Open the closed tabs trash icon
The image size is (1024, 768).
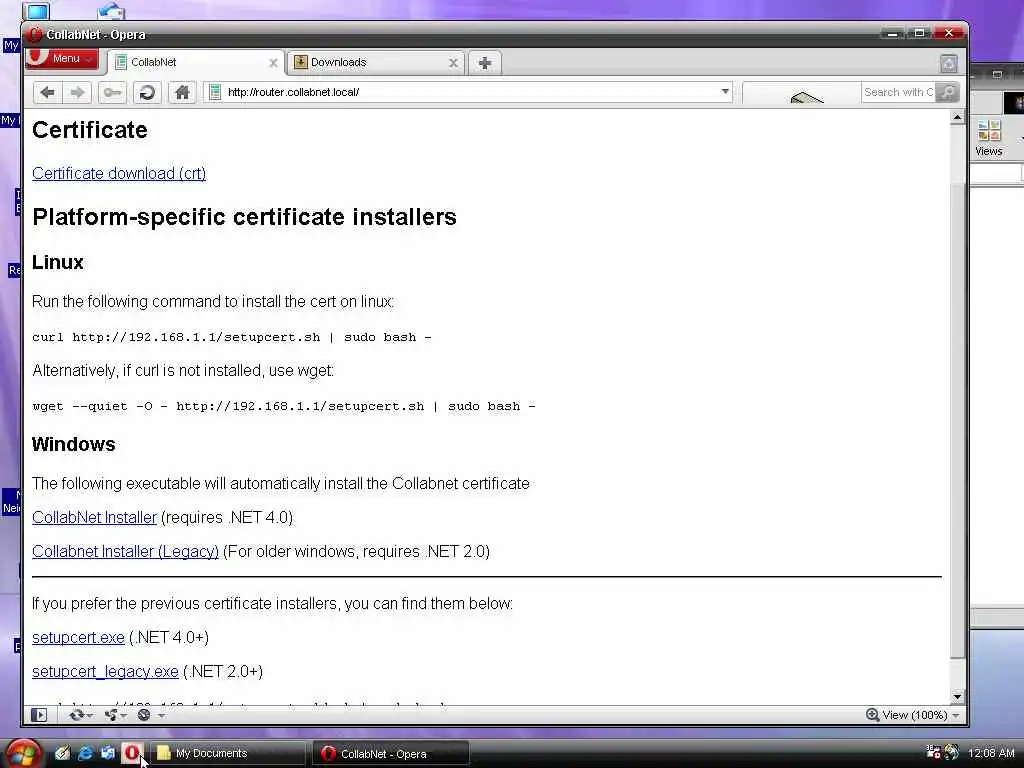tap(949, 63)
